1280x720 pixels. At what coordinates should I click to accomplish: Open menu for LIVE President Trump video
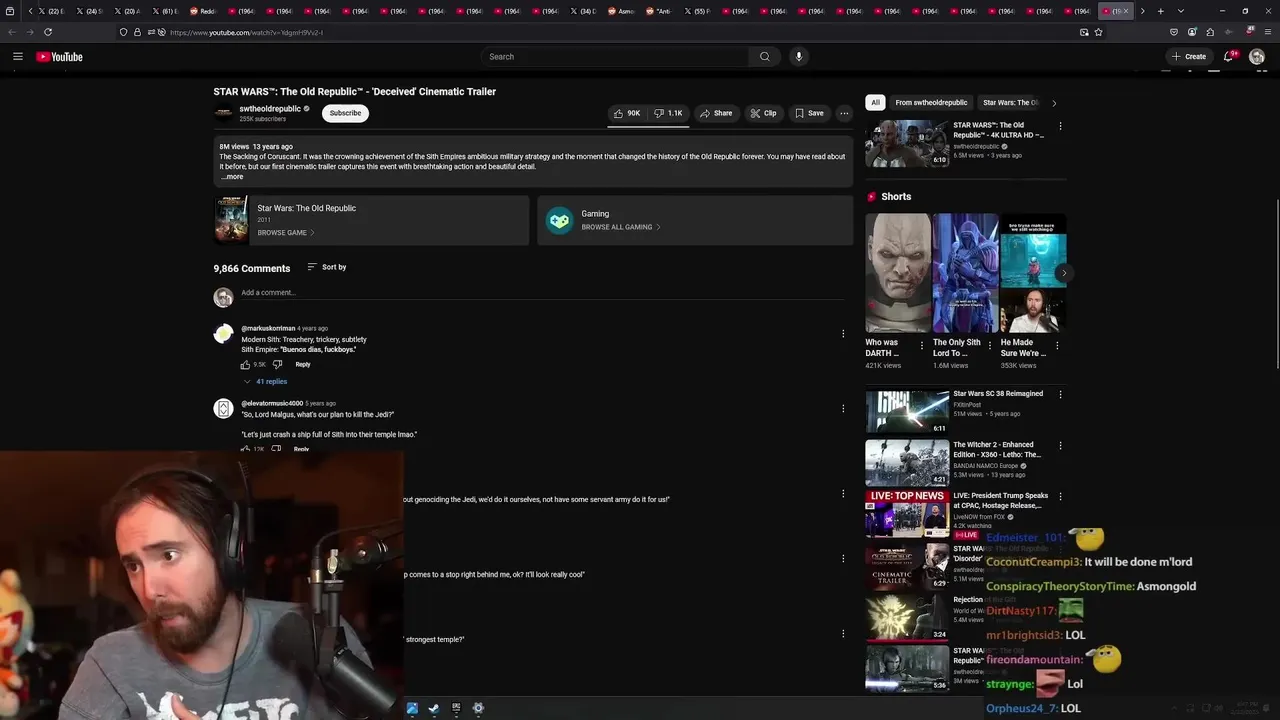[1060, 496]
